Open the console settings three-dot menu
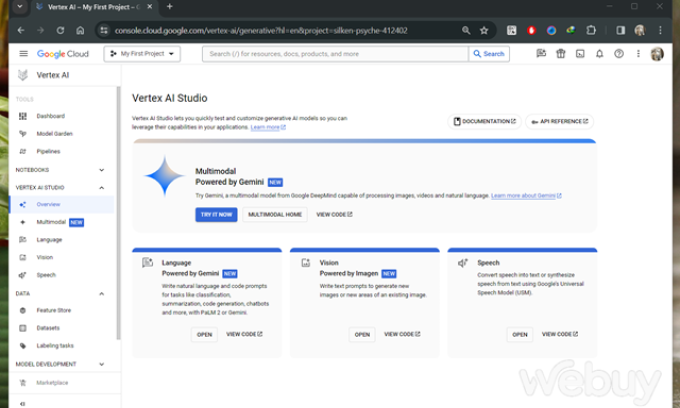 point(638,54)
